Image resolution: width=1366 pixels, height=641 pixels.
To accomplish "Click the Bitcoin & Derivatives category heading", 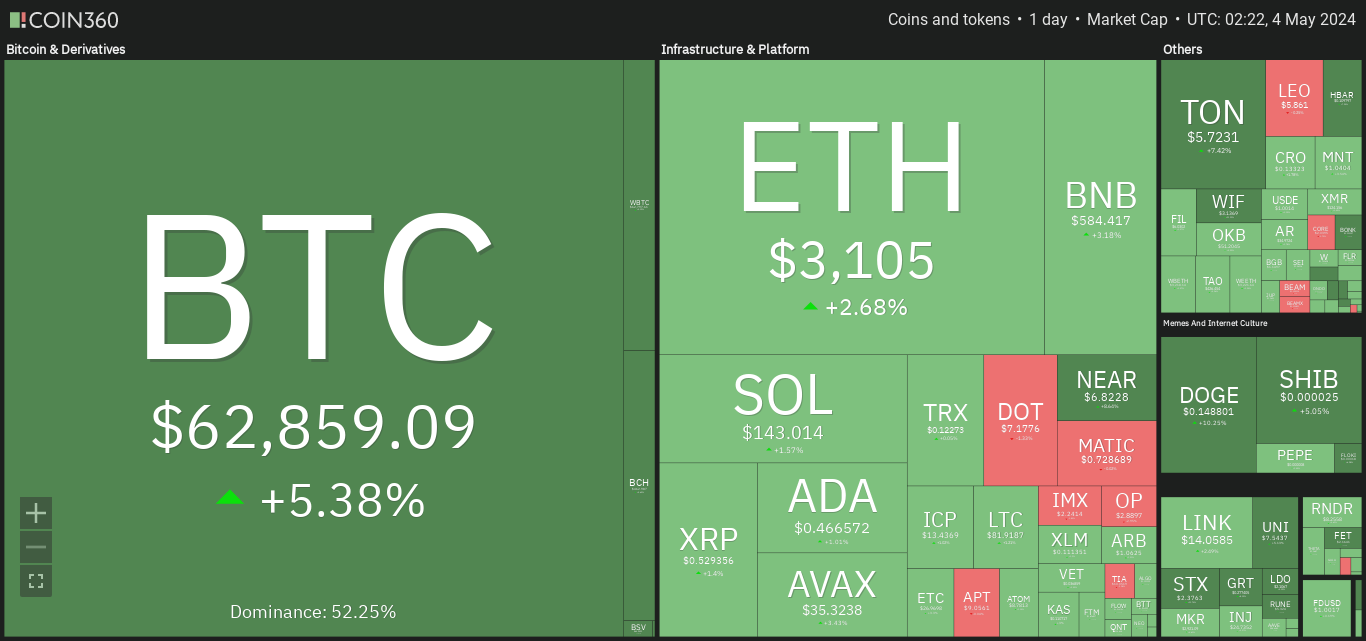I will pos(66,49).
